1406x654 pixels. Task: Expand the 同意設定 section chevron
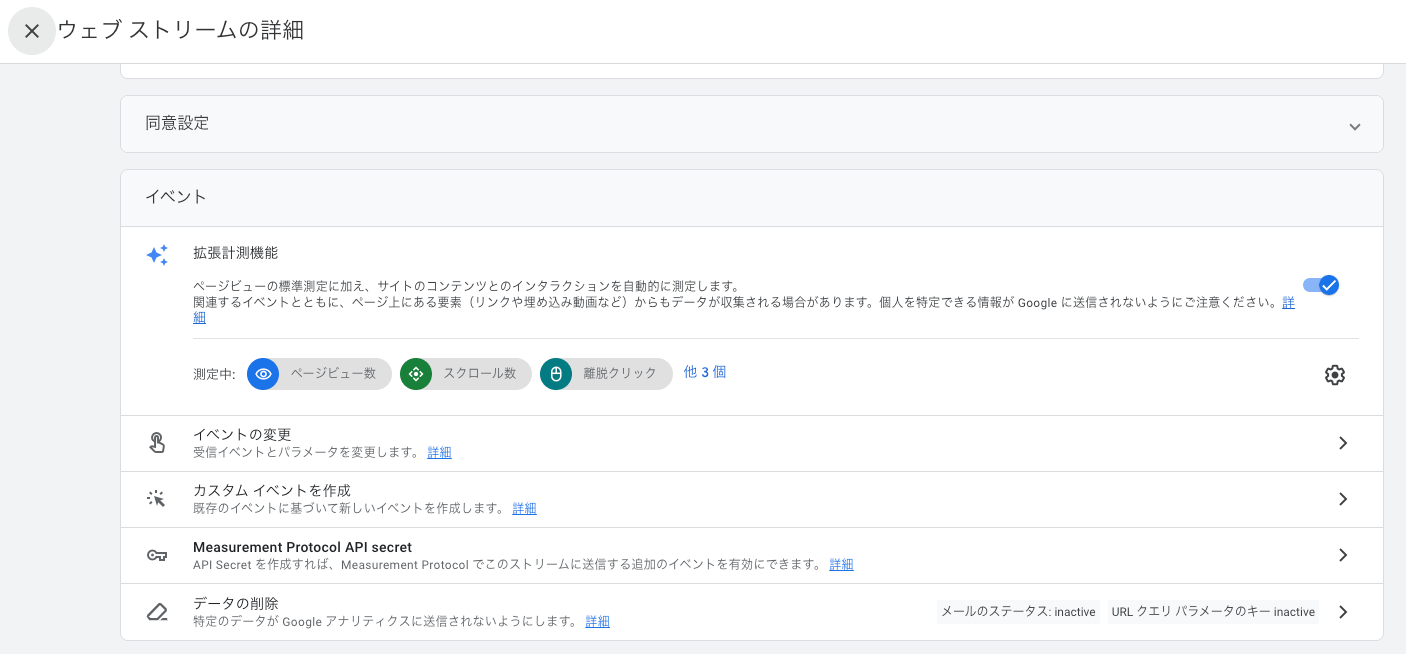pyautogui.click(x=1355, y=127)
